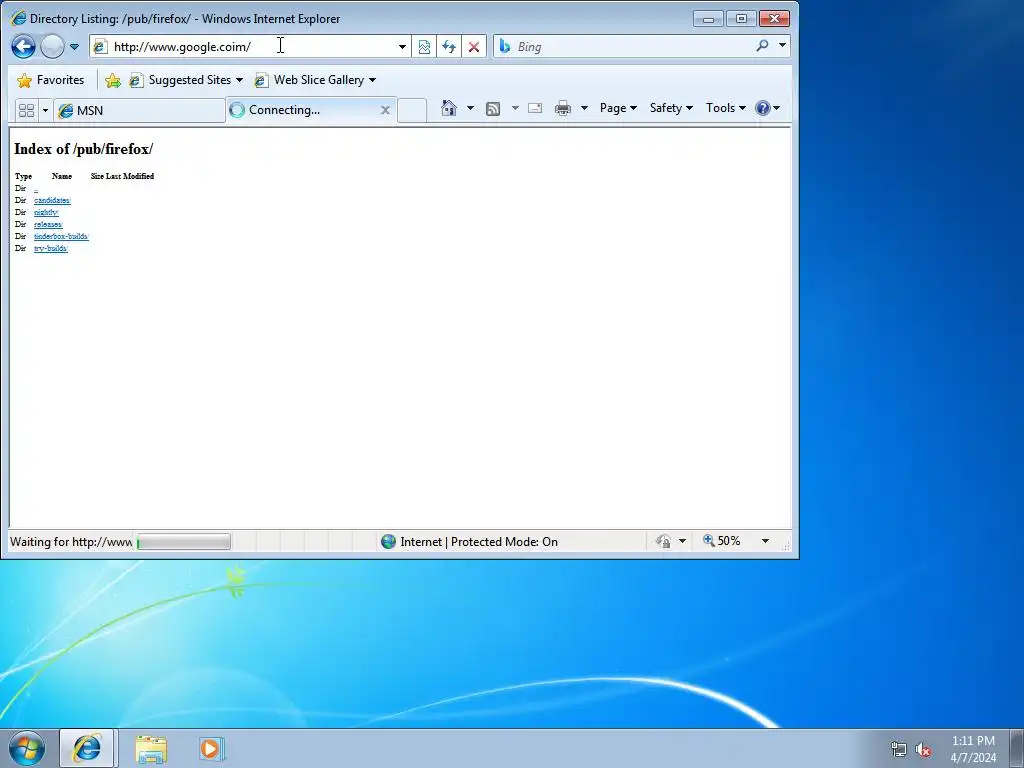Open the Help question mark menu
1024x768 pixels.
pos(767,108)
